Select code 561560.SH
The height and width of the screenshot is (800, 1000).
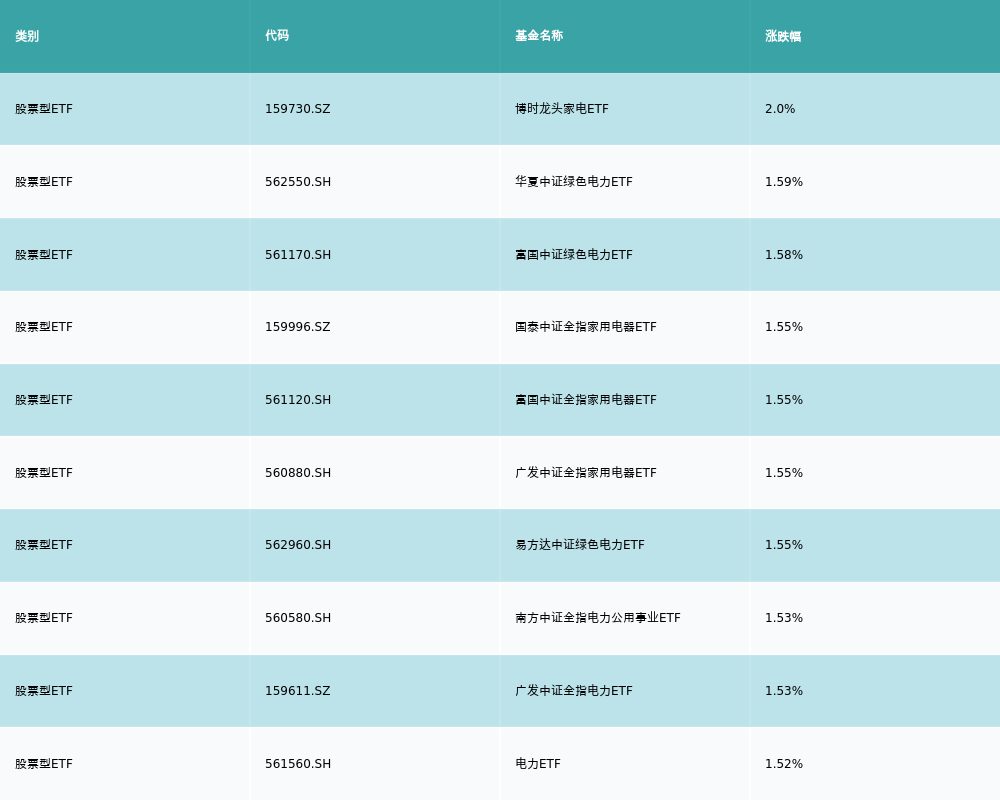[x=298, y=764]
